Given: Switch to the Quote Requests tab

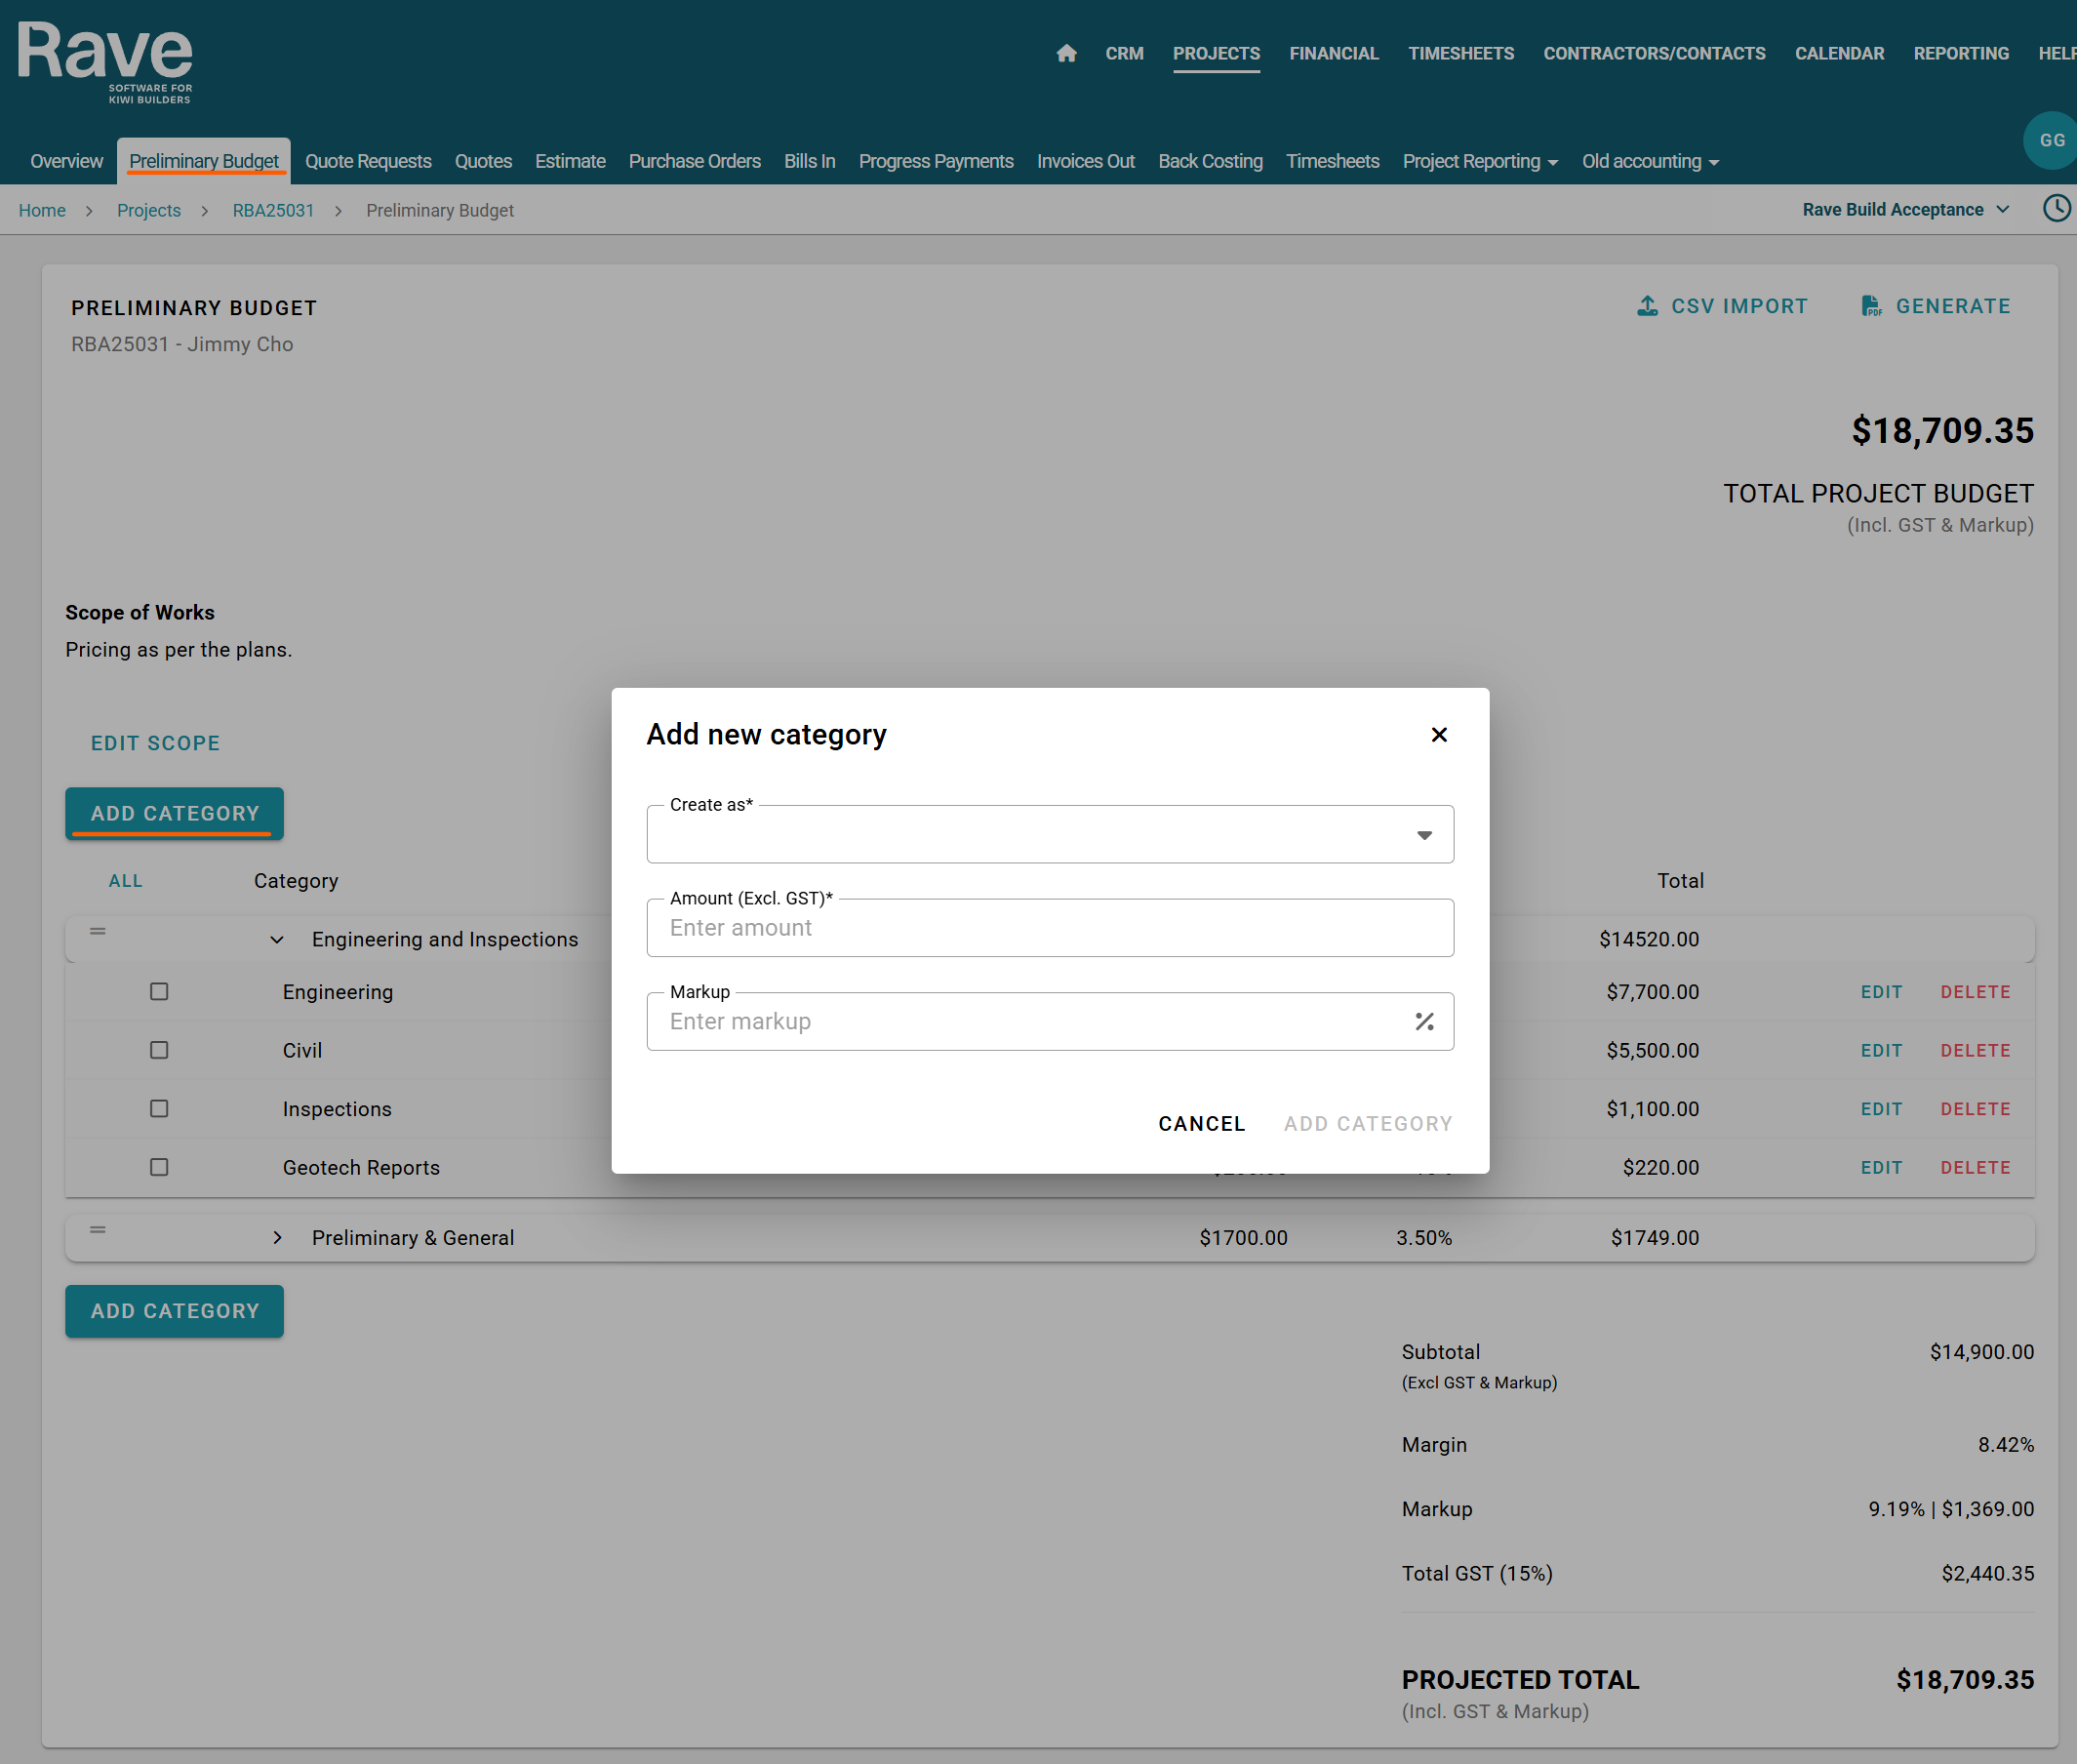Looking at the screenshot, I should (368, 161).
